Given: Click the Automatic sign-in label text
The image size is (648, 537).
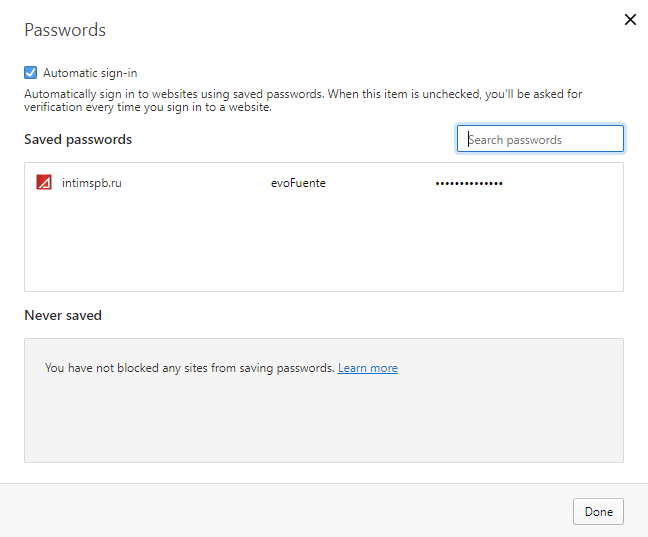Looking at the screenshot, I should pyautogui.click(x=90, y=73).
